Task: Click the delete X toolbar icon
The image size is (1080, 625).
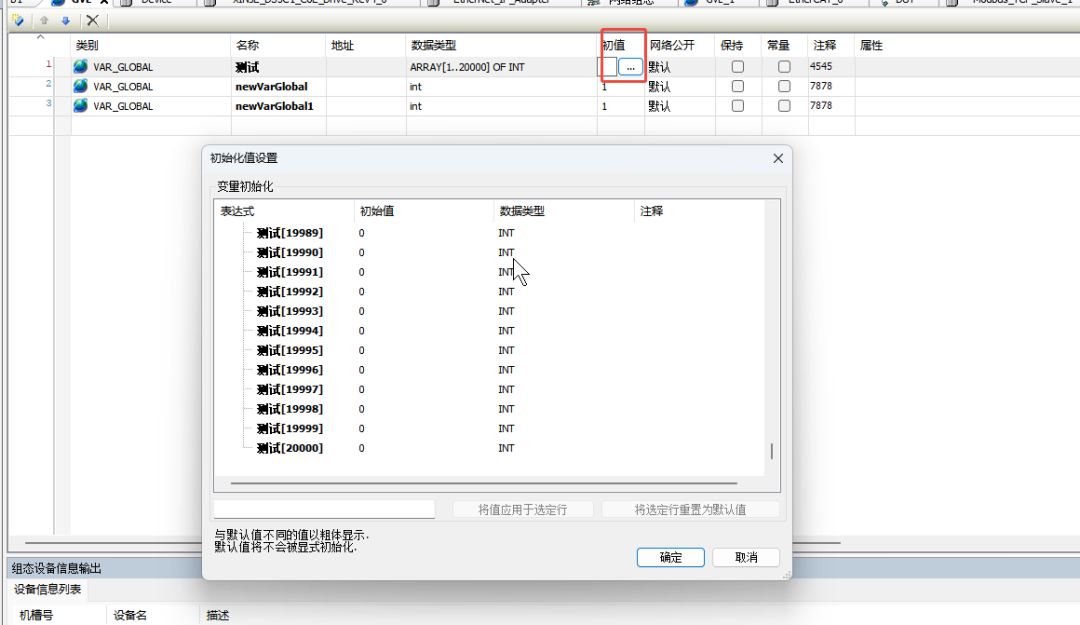Action: (92, 21)
